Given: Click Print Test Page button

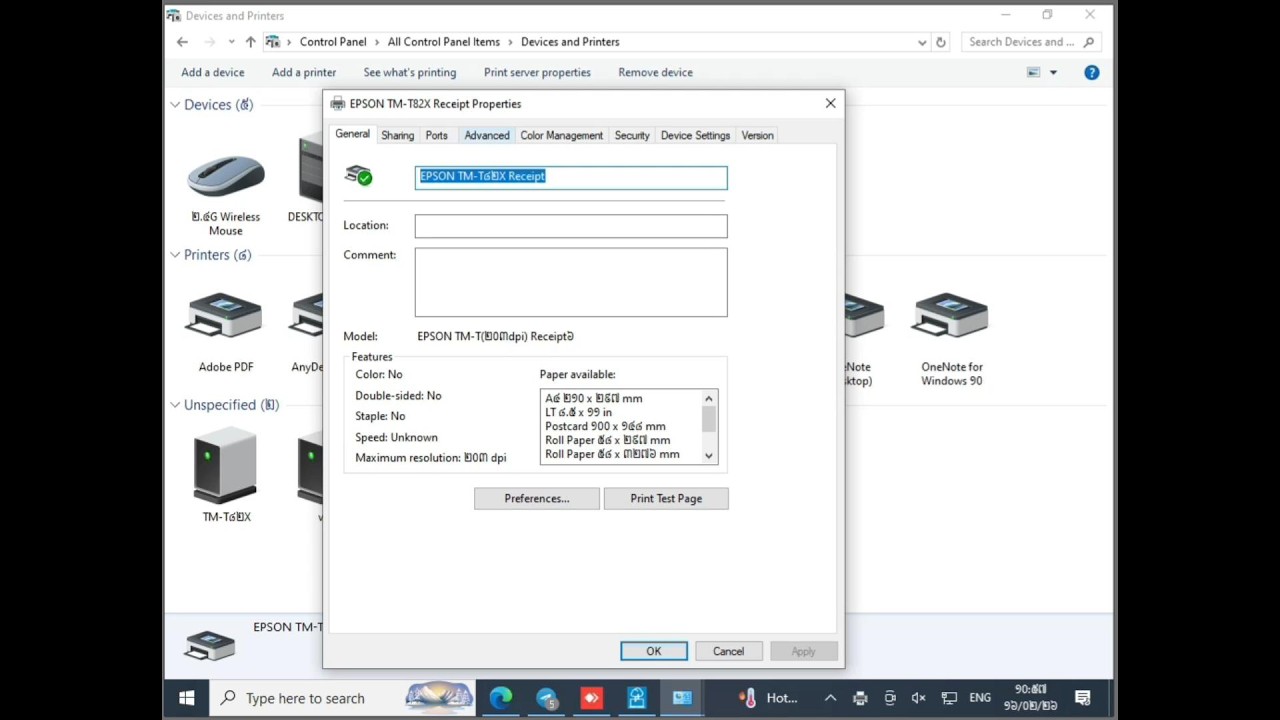Looking at the screenshot, I should (x=666, y=498).
